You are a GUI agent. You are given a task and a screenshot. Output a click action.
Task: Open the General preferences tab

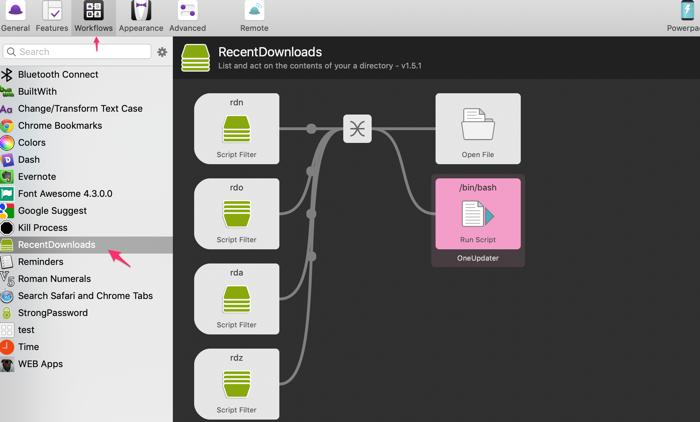pos(15,16)
